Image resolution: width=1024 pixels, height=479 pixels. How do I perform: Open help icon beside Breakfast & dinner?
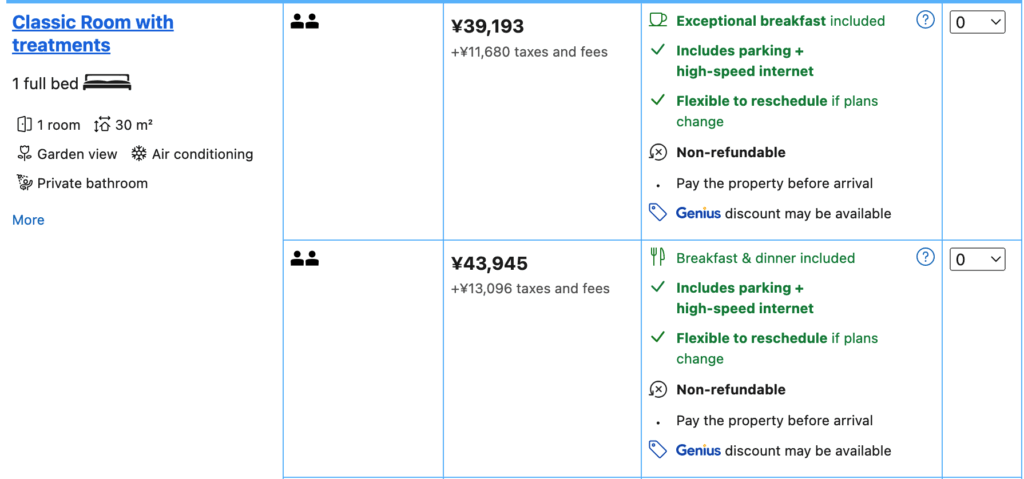[x=925, y=257]
